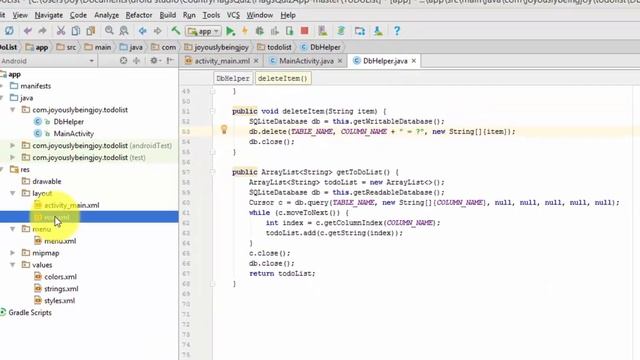
Task: Open the View menu
Action: 20,15
